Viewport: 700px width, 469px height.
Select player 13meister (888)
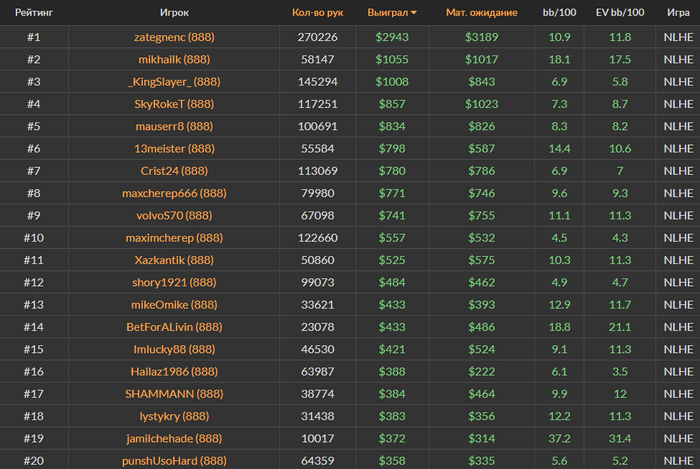coord(174,149)
